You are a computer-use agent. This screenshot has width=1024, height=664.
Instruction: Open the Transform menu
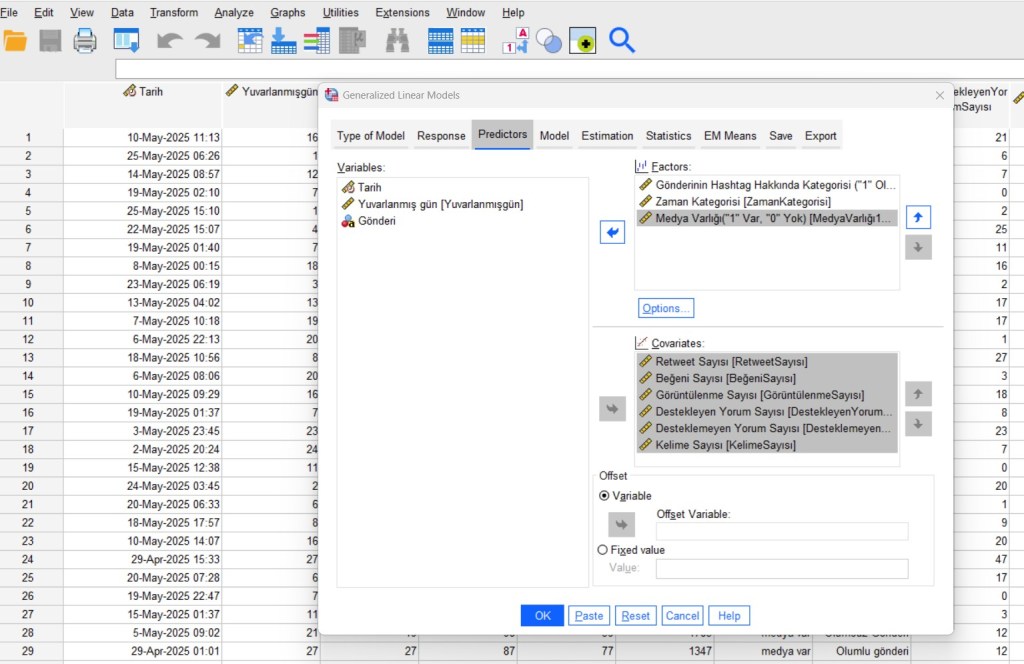(174, 13)
